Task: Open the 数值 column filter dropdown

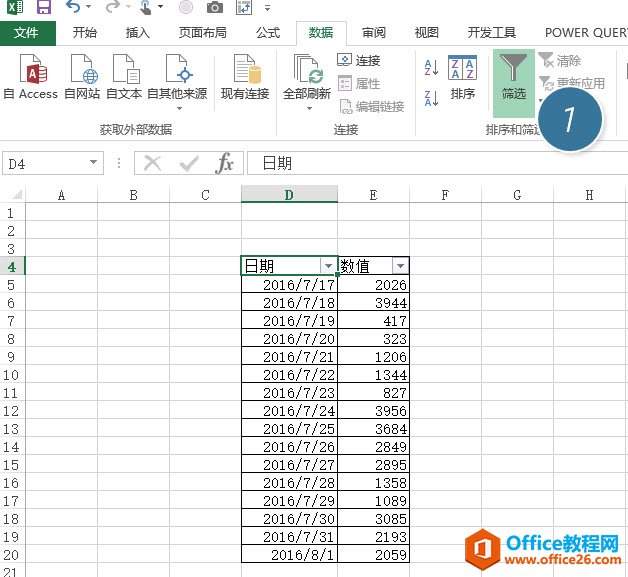Action: pos(400,266)
